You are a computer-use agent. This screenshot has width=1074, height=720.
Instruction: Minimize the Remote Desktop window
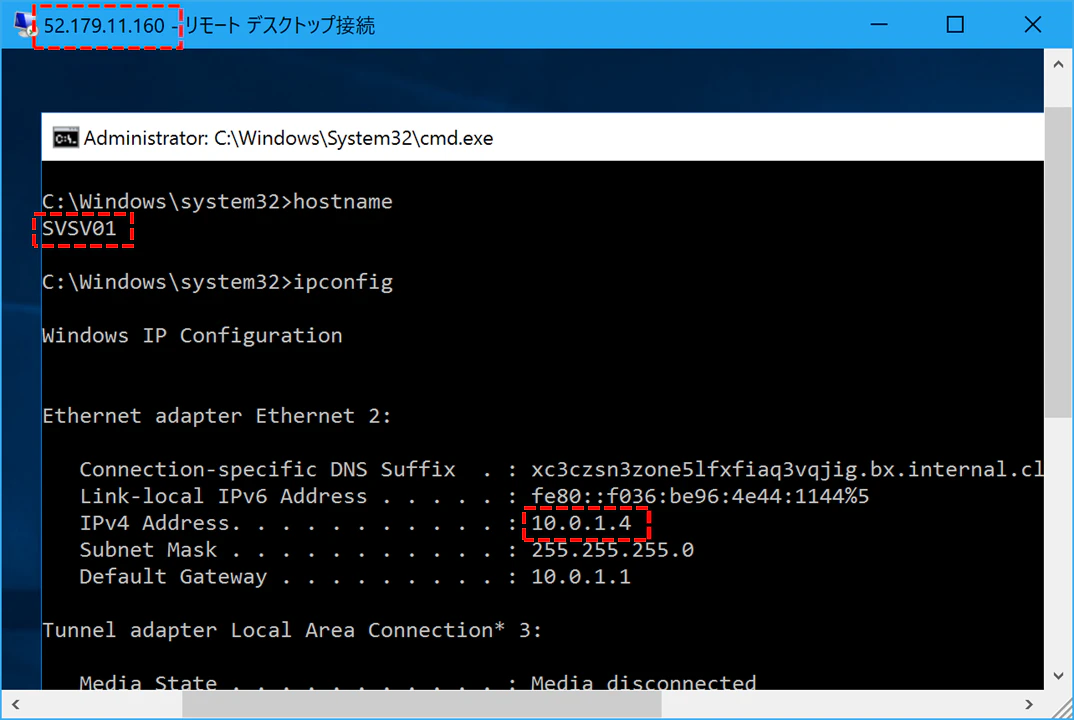tap(879, 25)
